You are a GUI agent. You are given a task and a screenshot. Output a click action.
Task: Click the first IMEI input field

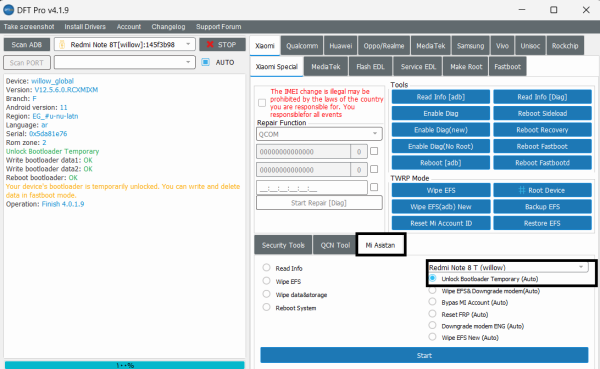click(x=303, y=152)
